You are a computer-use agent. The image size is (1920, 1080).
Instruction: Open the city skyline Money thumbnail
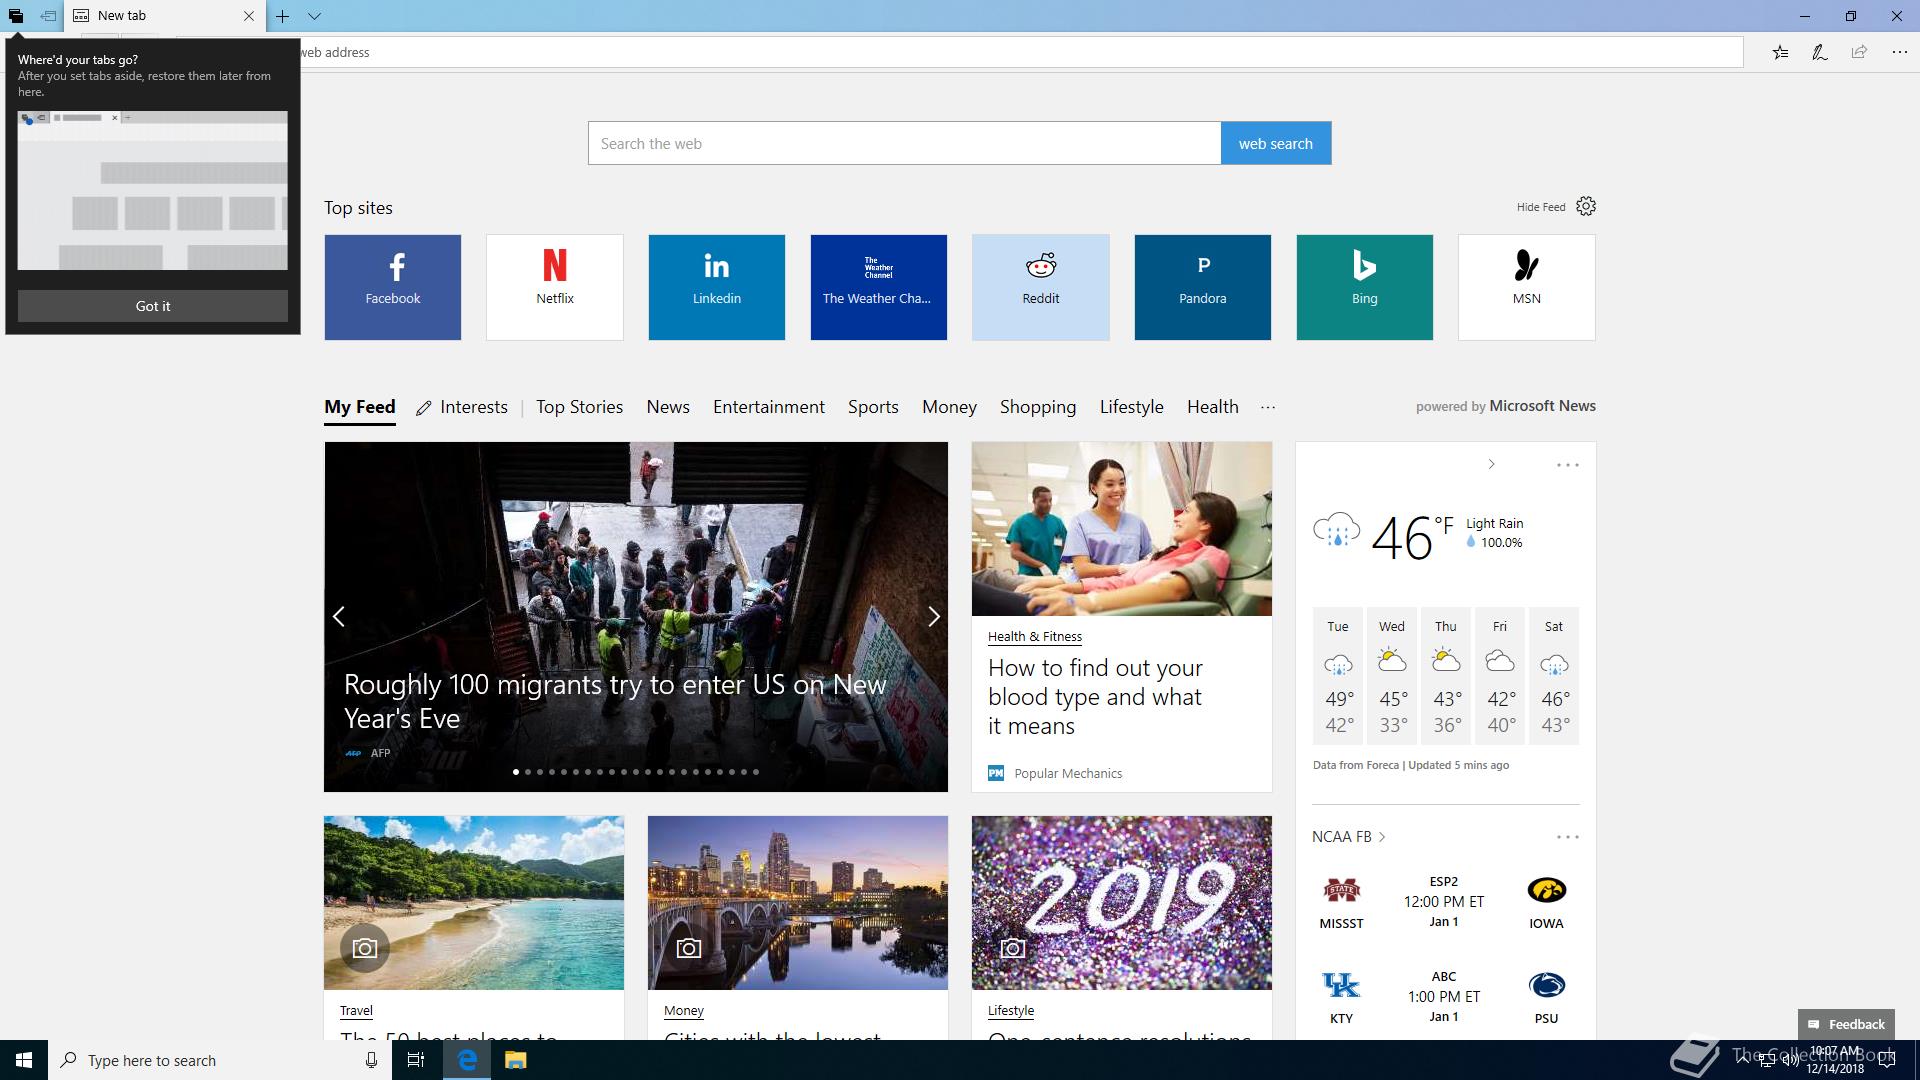798,903
